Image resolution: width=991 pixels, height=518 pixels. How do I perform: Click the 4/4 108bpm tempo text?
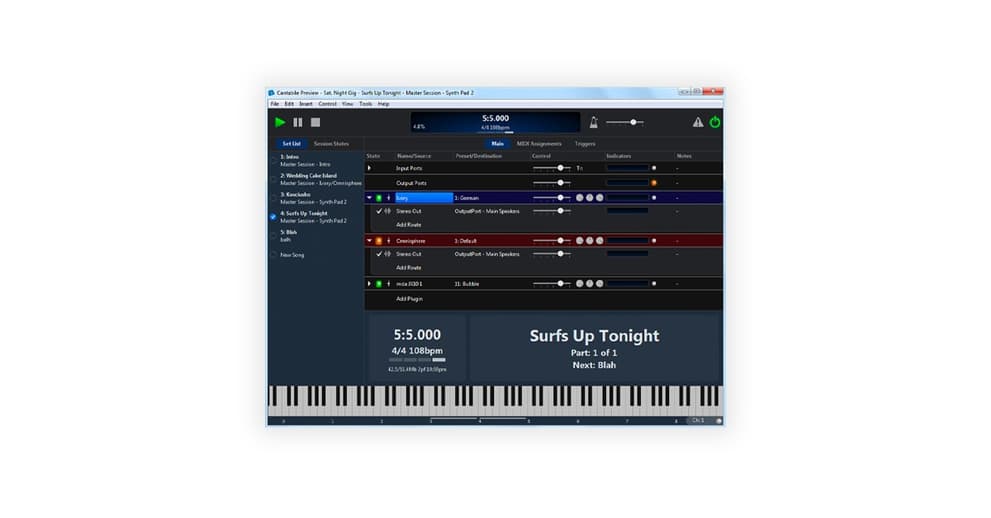417,351
